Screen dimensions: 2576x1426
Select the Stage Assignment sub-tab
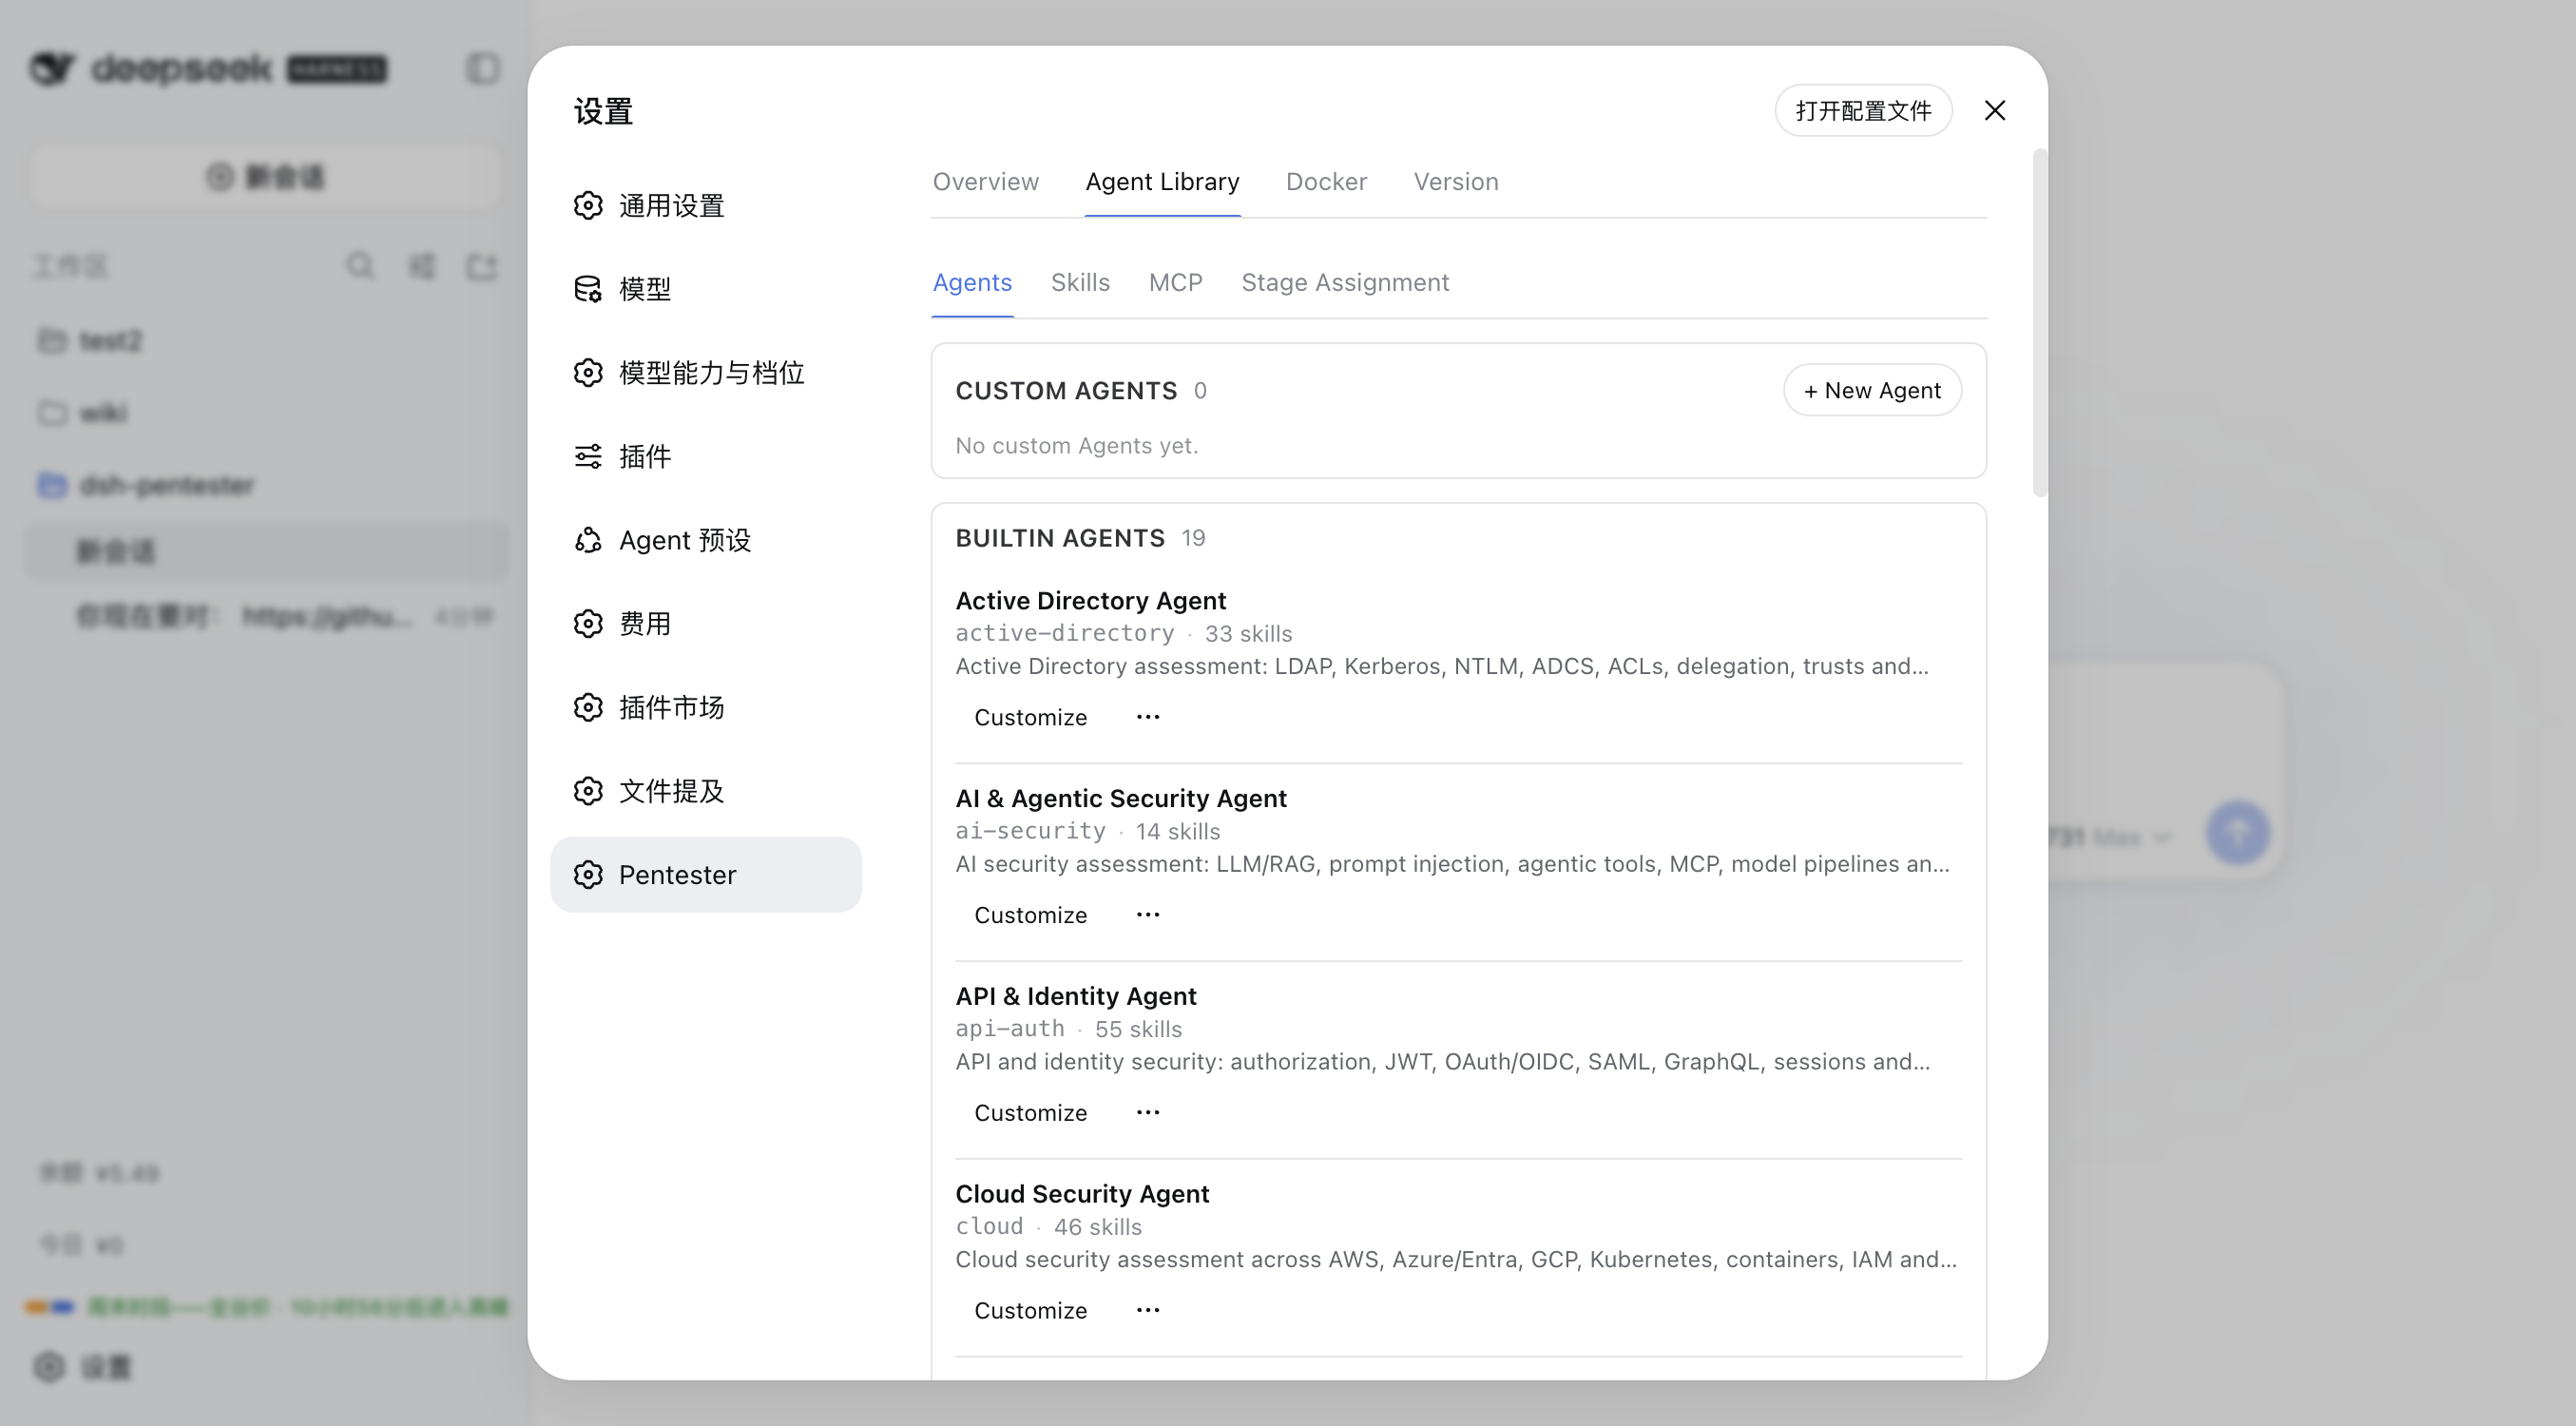pyautogui.click(x=1345, y=282)
